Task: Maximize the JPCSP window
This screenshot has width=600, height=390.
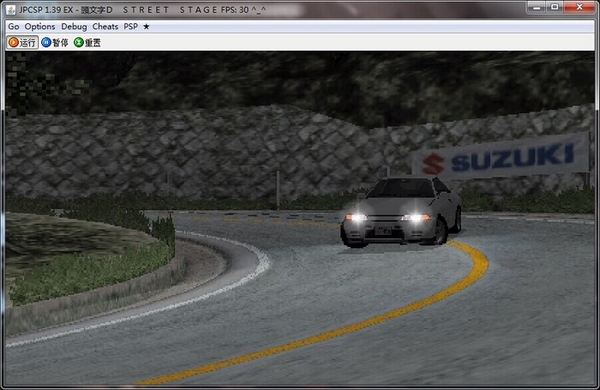Action: tap(554, 7)
